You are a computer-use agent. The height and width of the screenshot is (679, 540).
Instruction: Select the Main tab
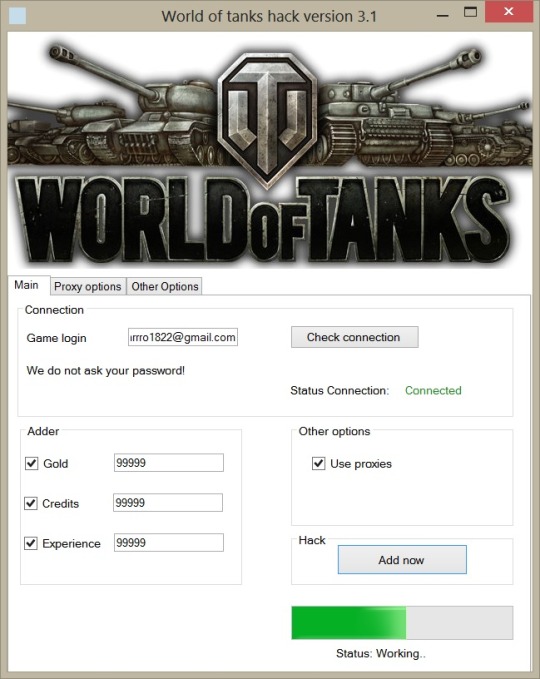(28, 285)
